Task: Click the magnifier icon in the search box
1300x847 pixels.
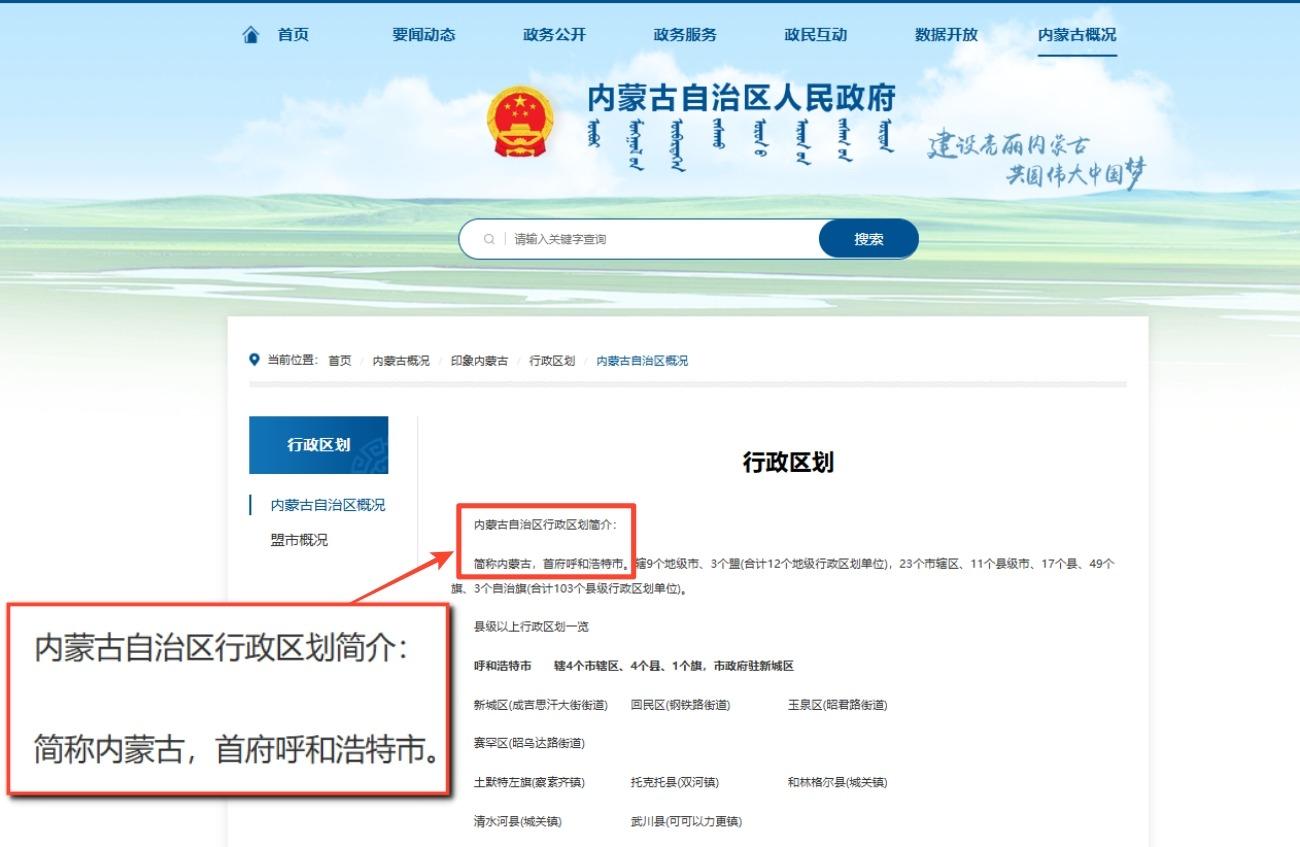Action: (x=489, y=240)
